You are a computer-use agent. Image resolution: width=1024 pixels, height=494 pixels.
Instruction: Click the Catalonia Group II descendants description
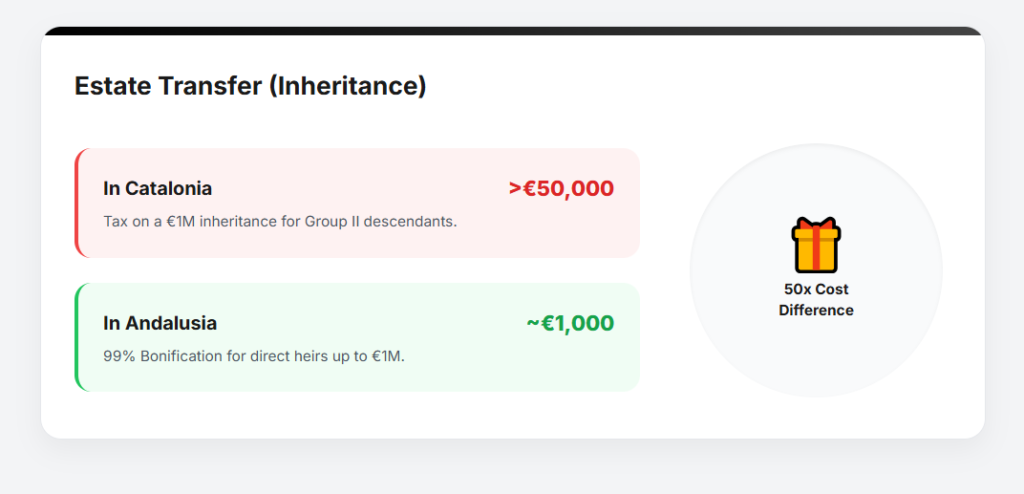(280, 221)
